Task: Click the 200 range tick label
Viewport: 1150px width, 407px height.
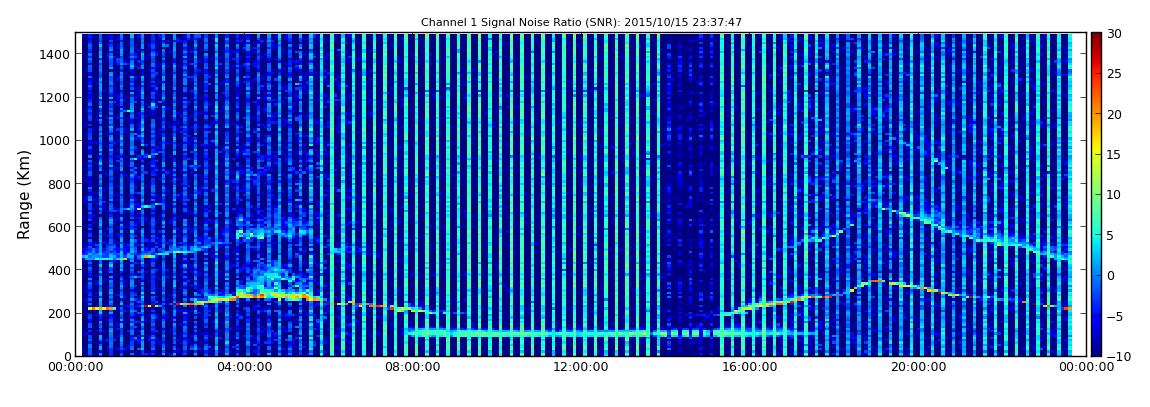Action: (x=59, y=313)
